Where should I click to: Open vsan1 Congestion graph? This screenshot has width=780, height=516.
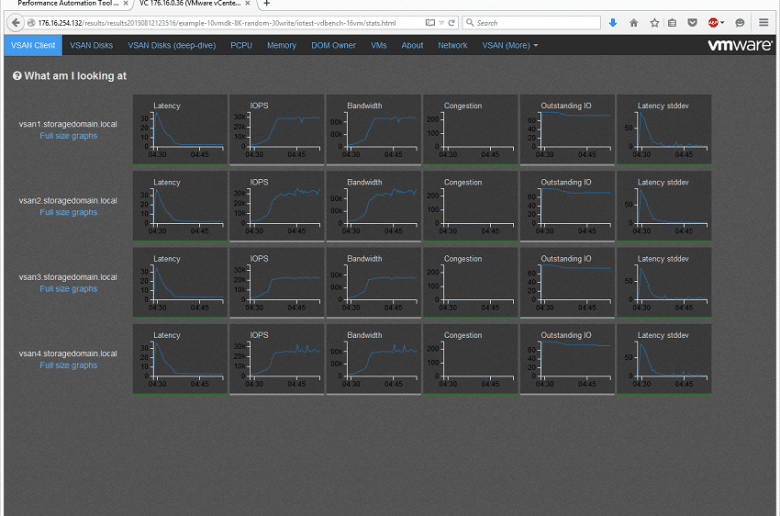tap(471, 129)
